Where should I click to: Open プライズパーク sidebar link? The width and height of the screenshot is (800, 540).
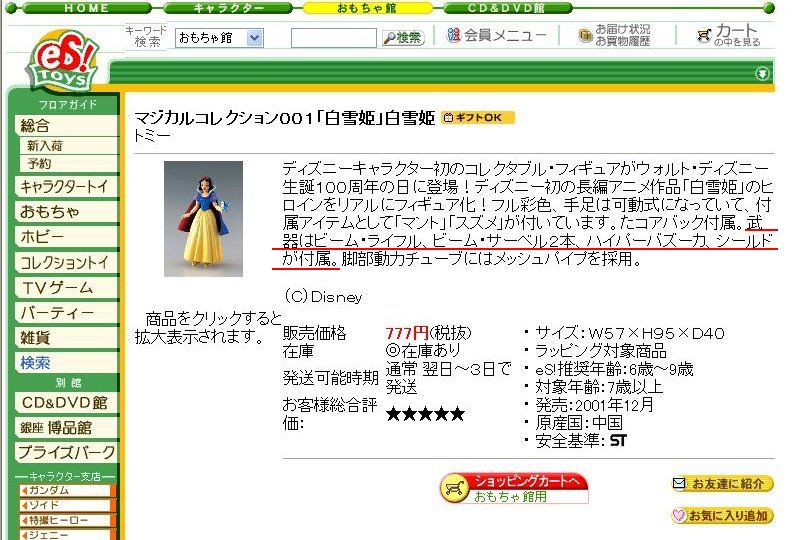pyautogui.click(x=66, y=452)
